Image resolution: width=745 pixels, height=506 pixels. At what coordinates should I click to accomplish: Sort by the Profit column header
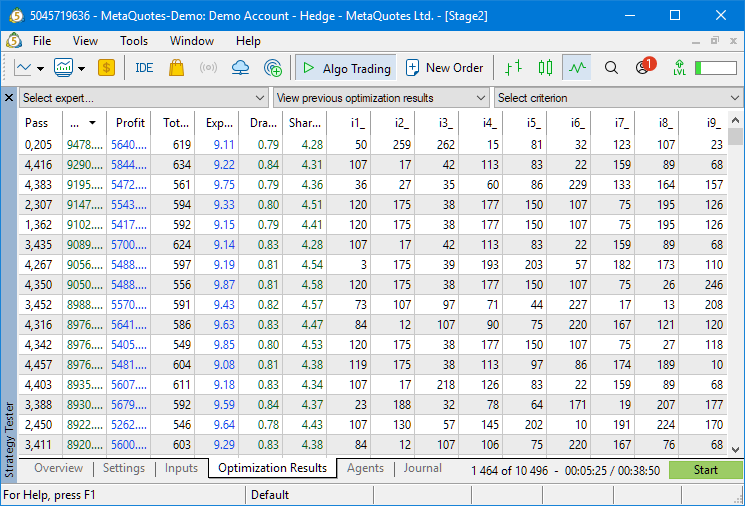click(130, 122)
